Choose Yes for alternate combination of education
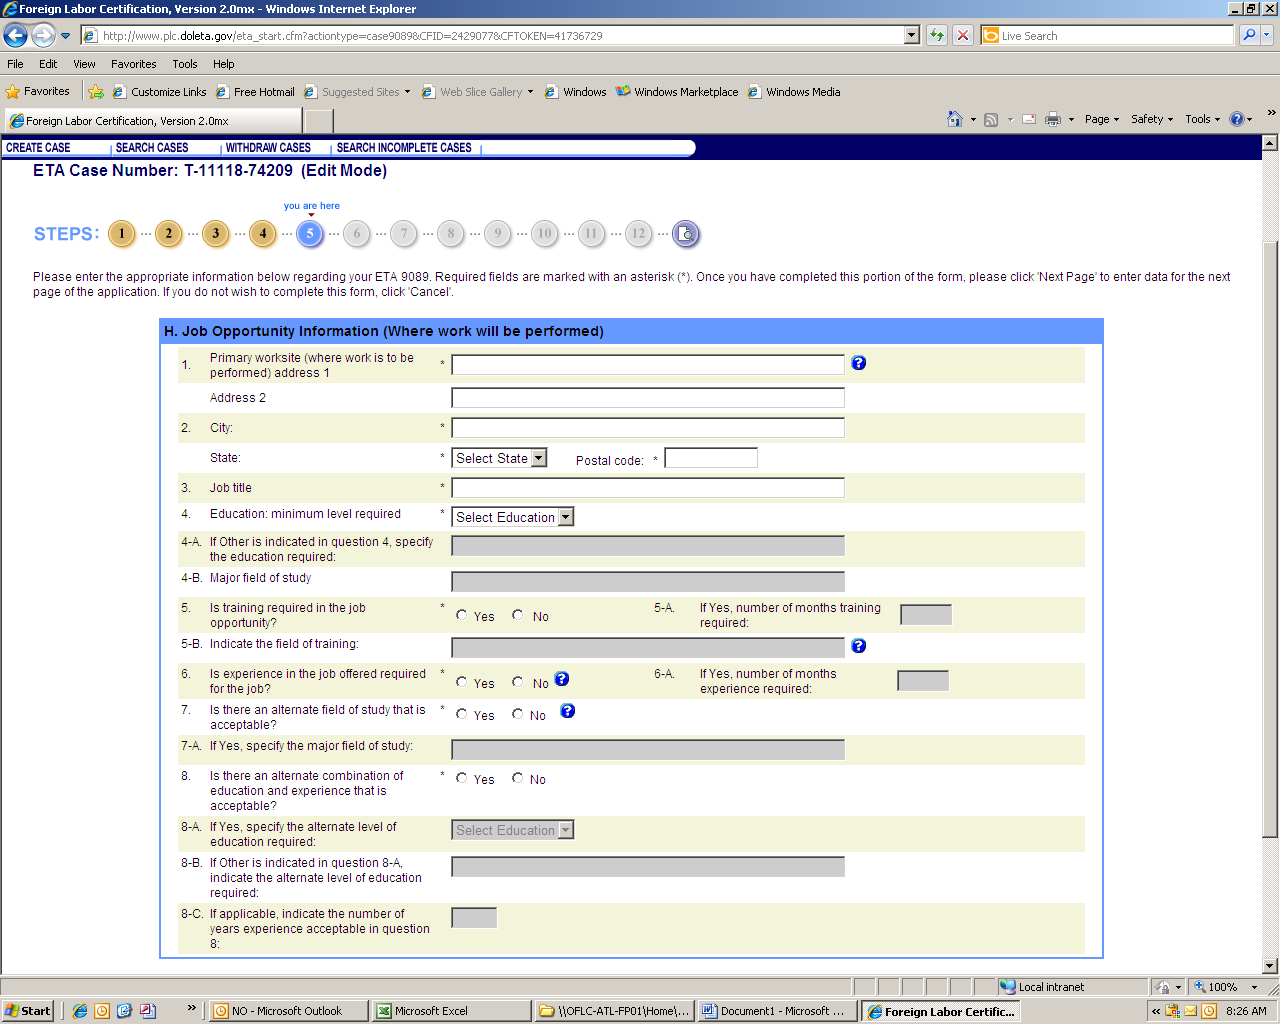The width and height of the screenshot is (1280, 1024). click(462, 778)
